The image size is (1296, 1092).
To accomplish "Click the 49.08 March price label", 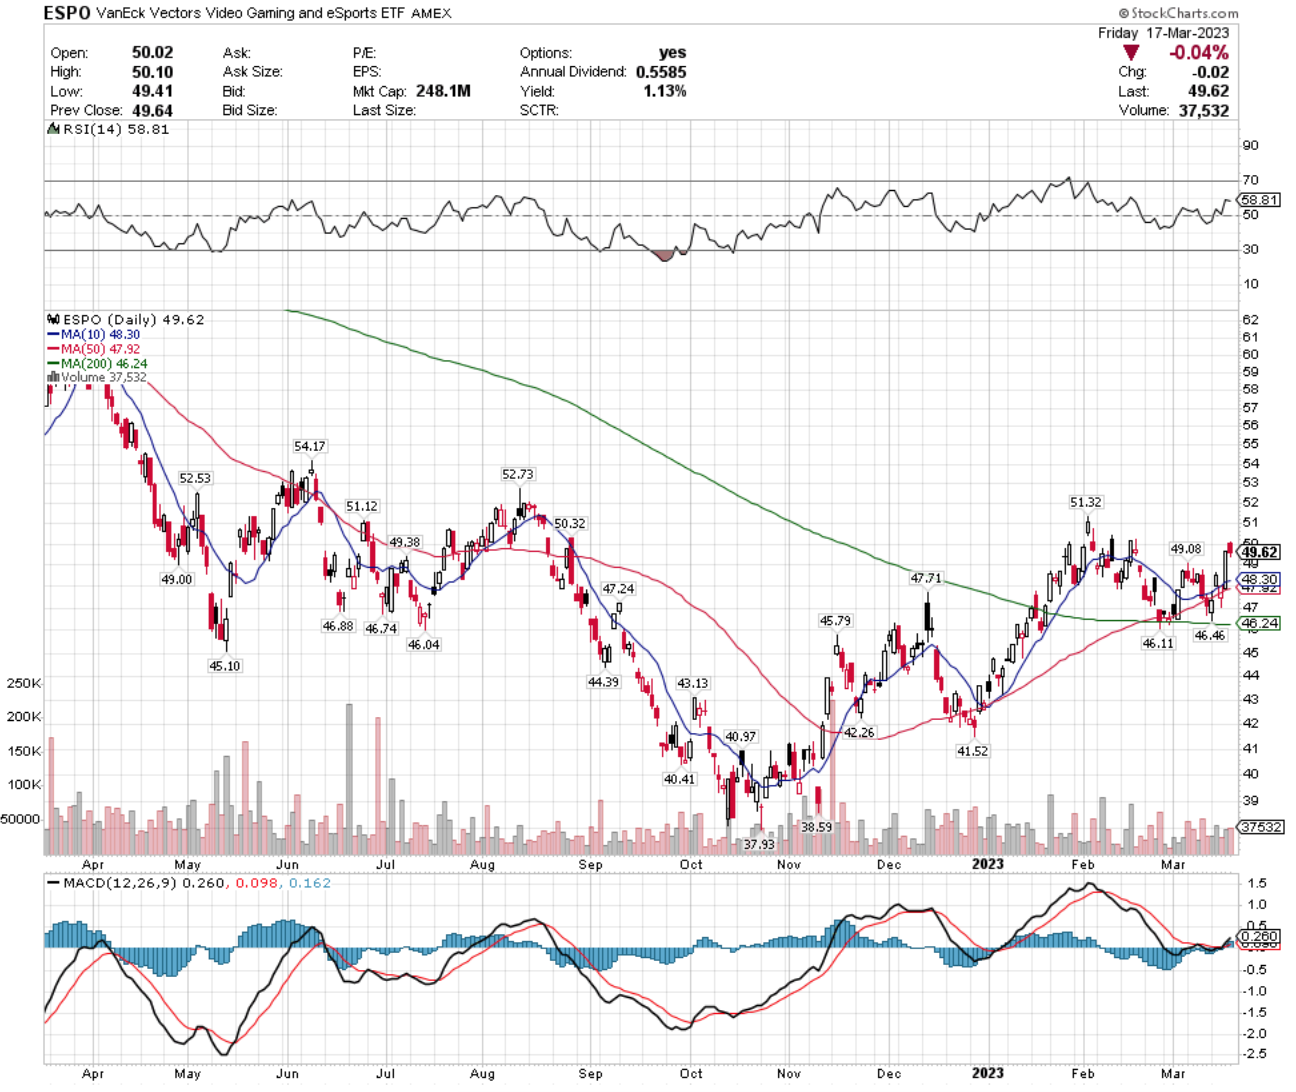I will pyautogui.click(x=1187, y=549).
